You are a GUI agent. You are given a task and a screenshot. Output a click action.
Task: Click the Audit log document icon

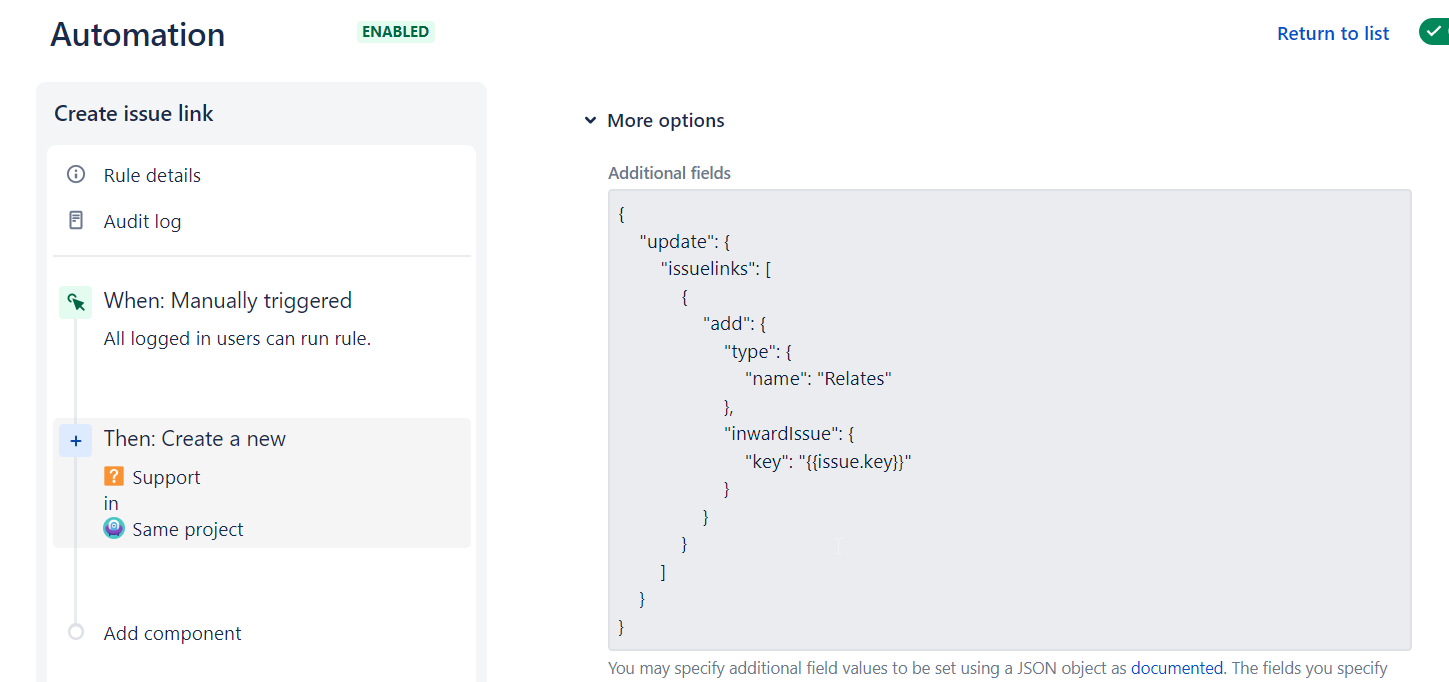pos(75,220)
